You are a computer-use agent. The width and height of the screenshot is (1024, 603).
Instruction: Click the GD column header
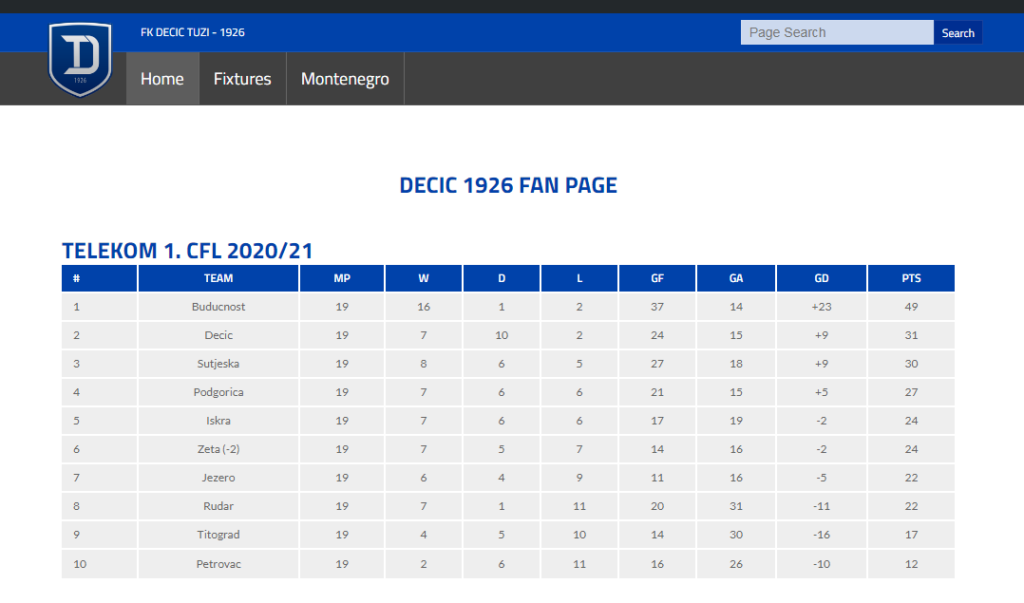coord(821,278)
